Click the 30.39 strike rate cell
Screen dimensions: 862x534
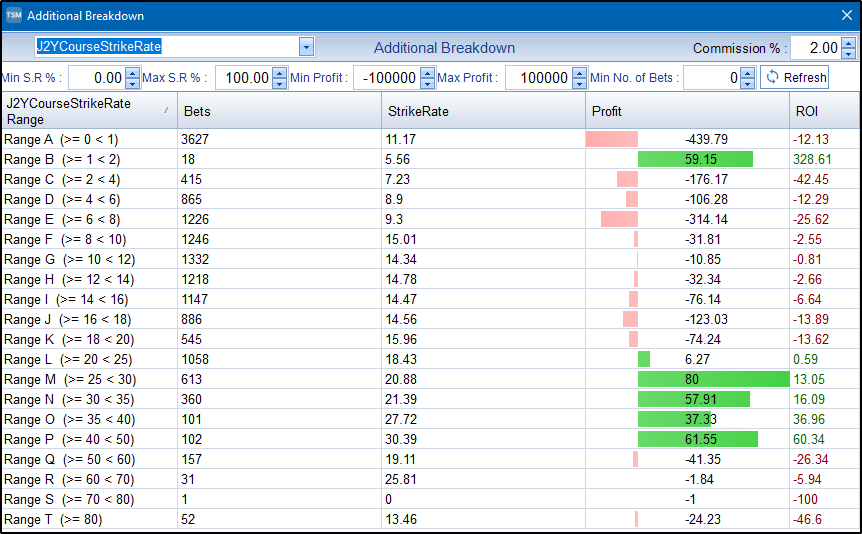(483, 439)
